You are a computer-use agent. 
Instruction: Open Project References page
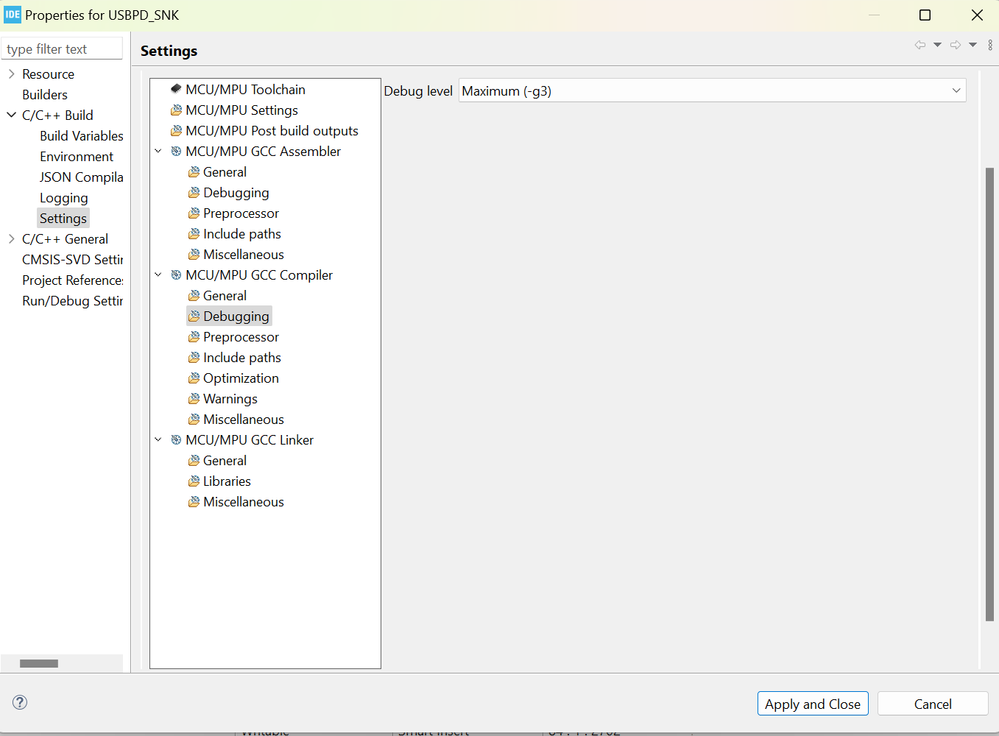point(73,280)
